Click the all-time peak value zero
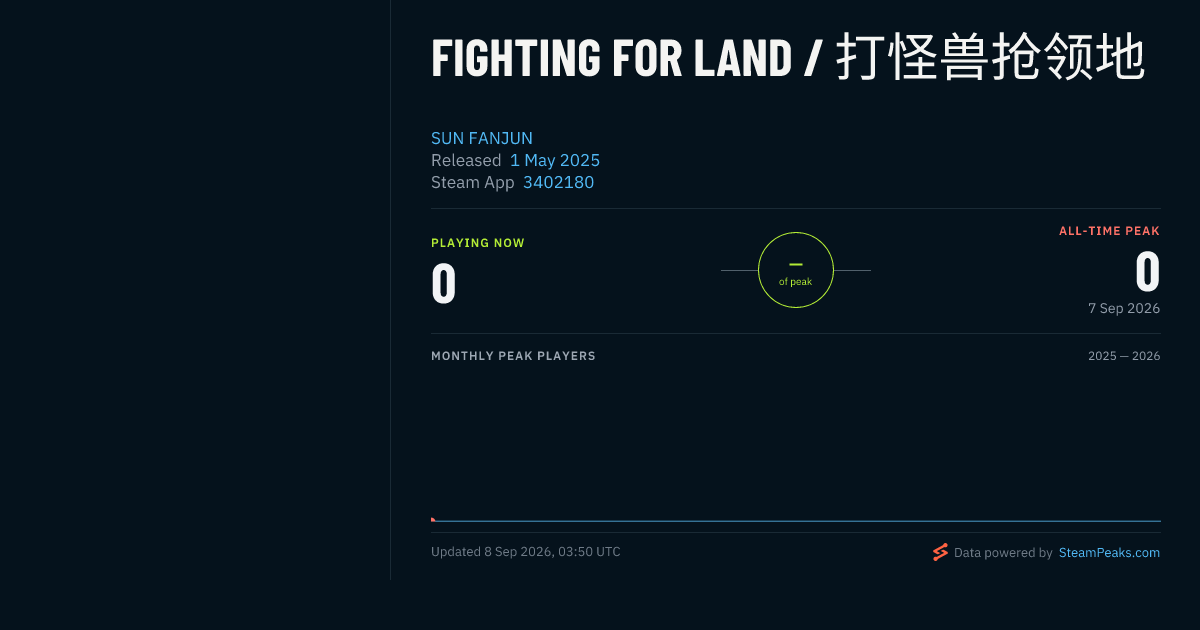Viewport: 1200px width, 630px height. [1148, 271]
